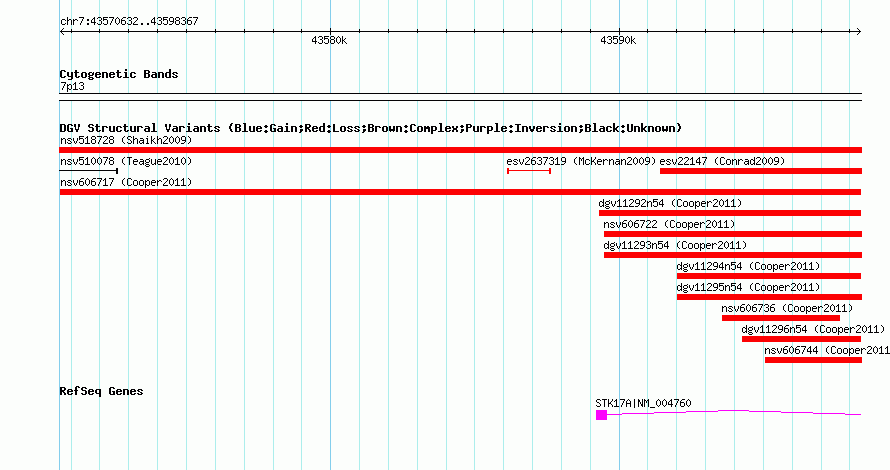This screenshot has height=470, width=890.
Task: Click the dgv11293n54 (Cooper2011) red bar
Action: pyautogui.click(x=733, y=255)
